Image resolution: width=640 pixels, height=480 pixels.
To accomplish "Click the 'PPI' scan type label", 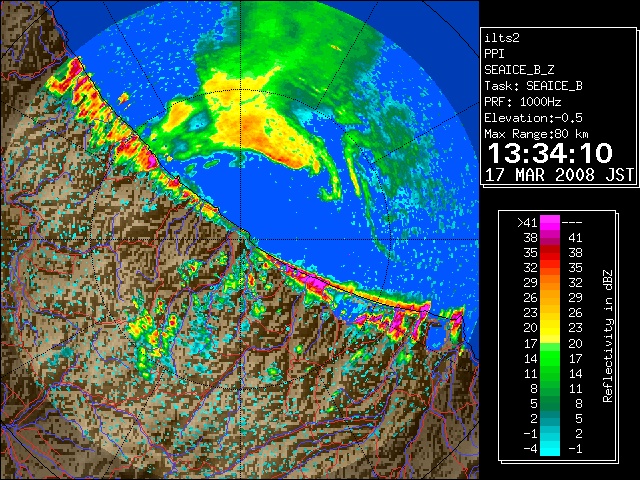I will click(x=494, y=54).
